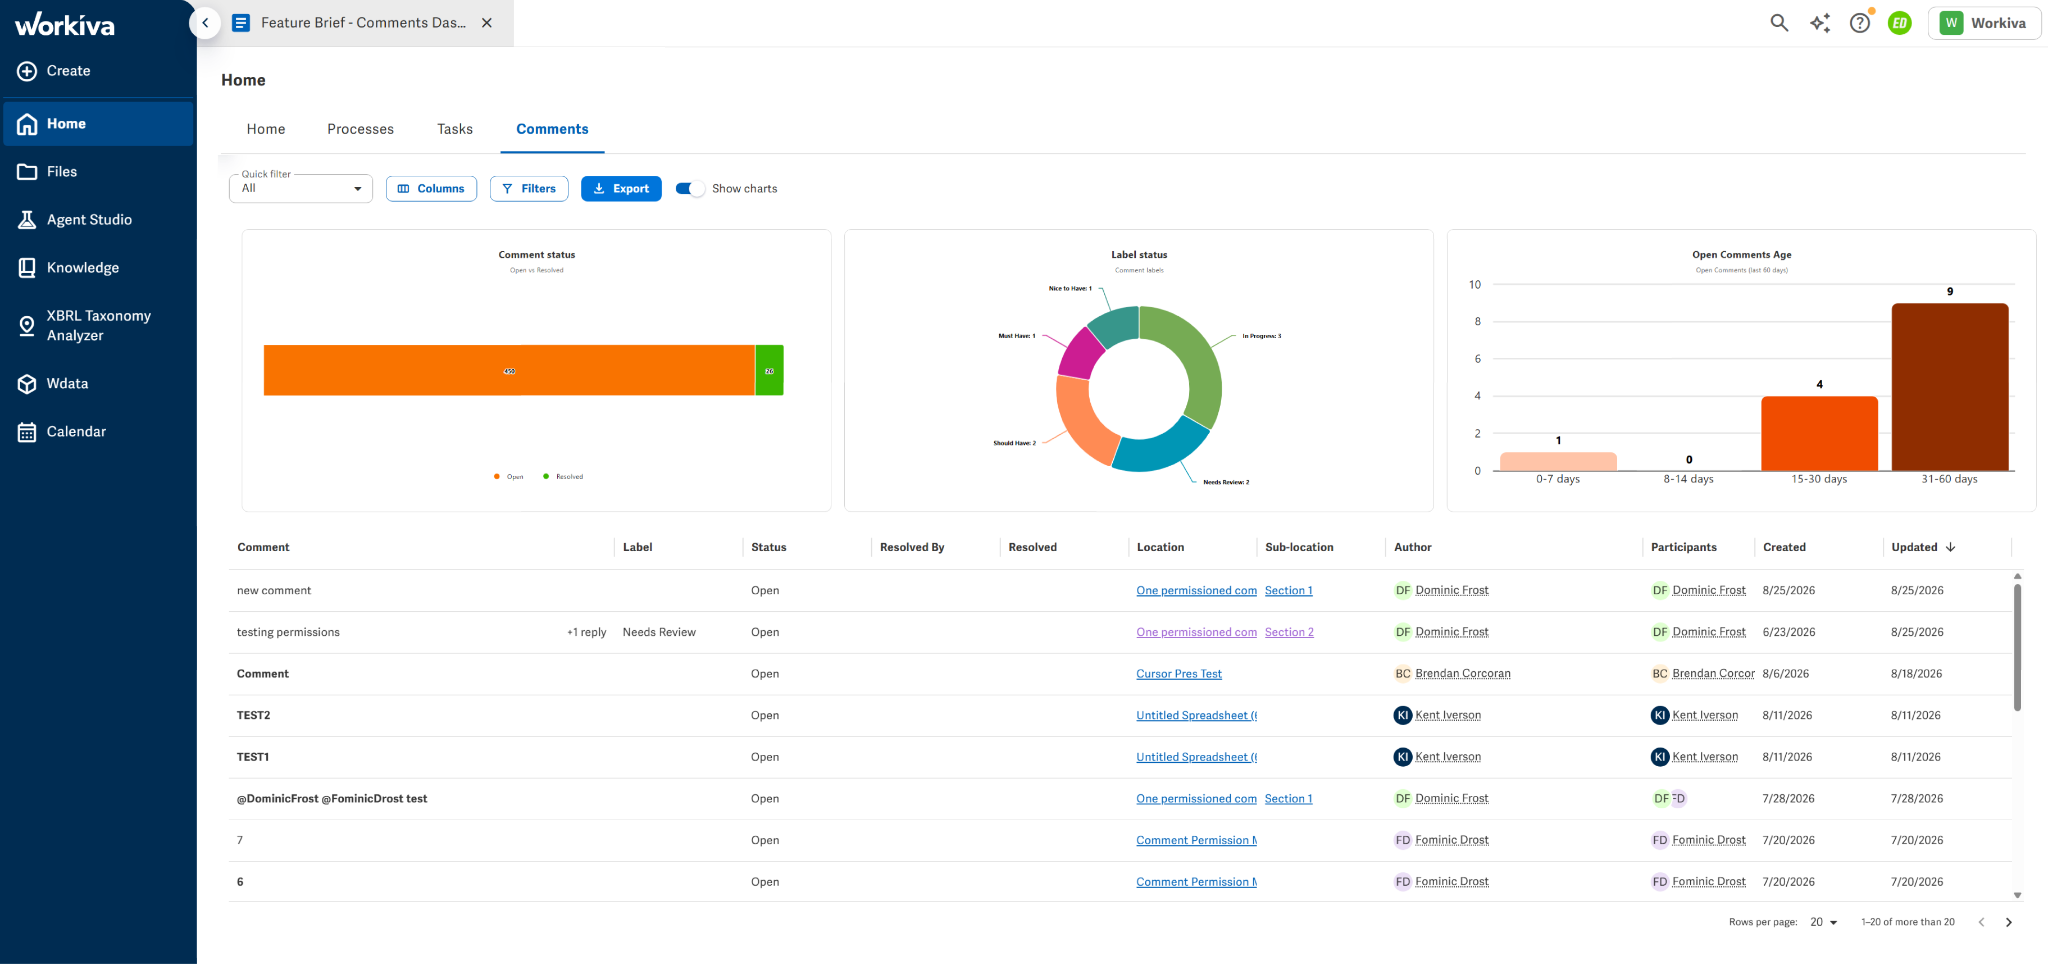The height and width of the screenshot is (964, 2048).
Task: Open the help question mark icon
Action: click(x=1860, y=23)
